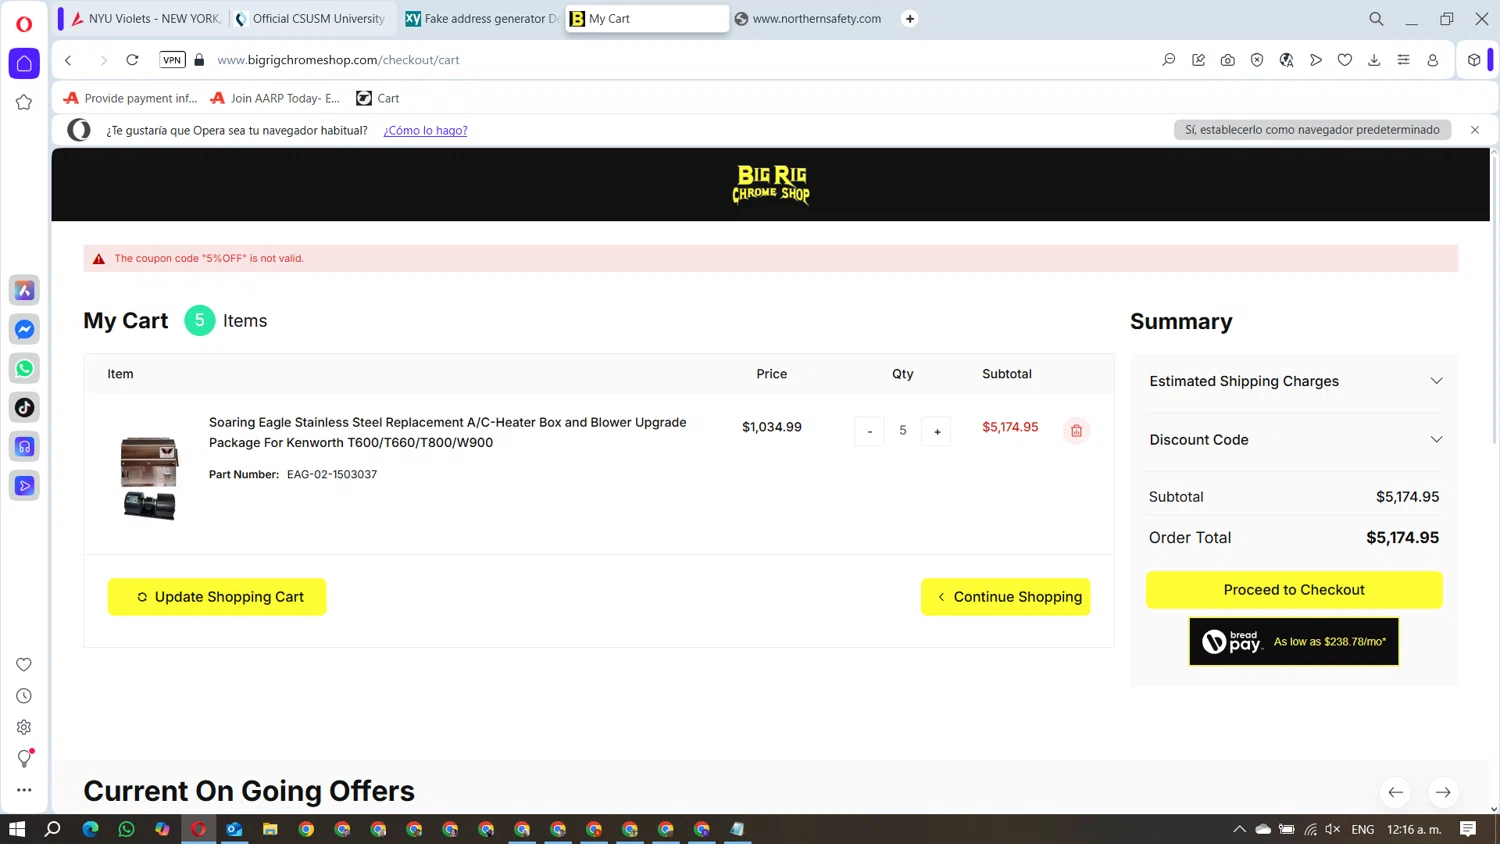Click Bread Pay financing banner
1500x844 pixels.
click(x=1294, y=641)
